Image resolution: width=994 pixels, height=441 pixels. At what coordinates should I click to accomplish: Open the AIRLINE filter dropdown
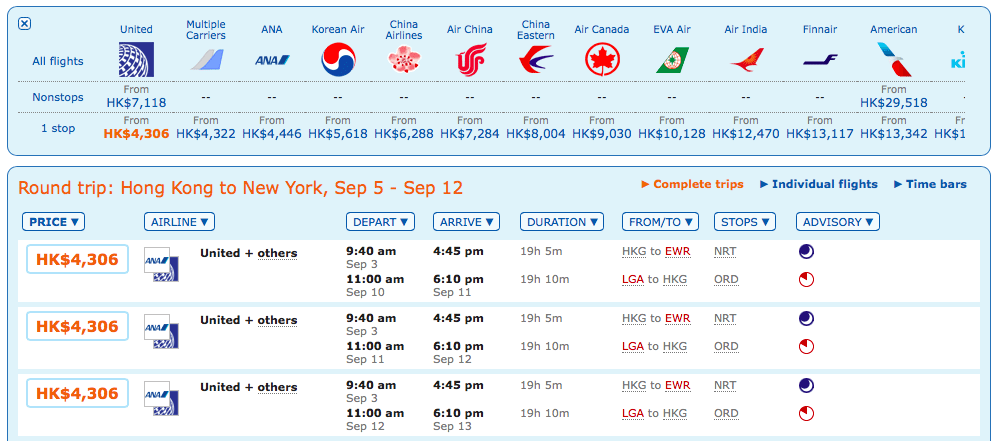pyautogui.click(x=179, y=222)
